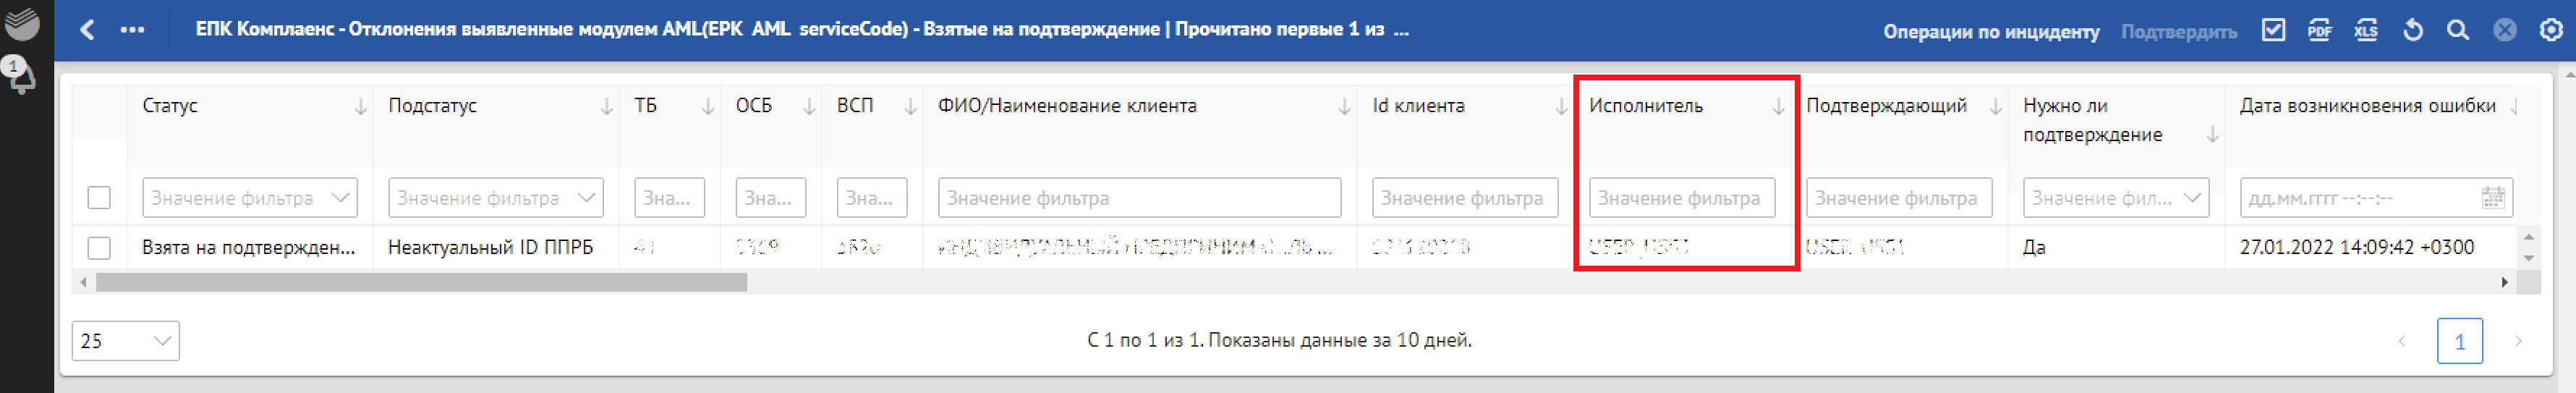Click the horizontal scrollbar thumb

(x=420, y=283)
